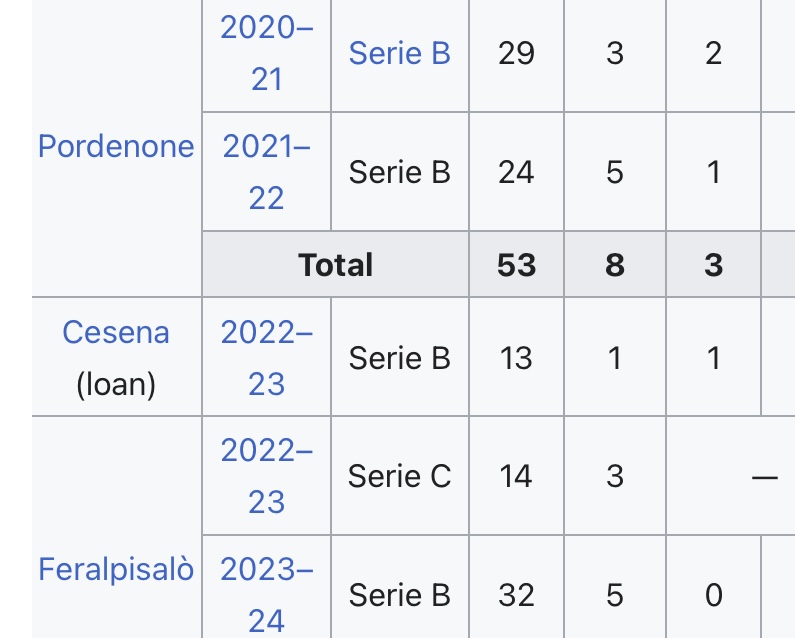Open the 2023–24 season link
Screen dimensions: 795x638
[267, 595]
